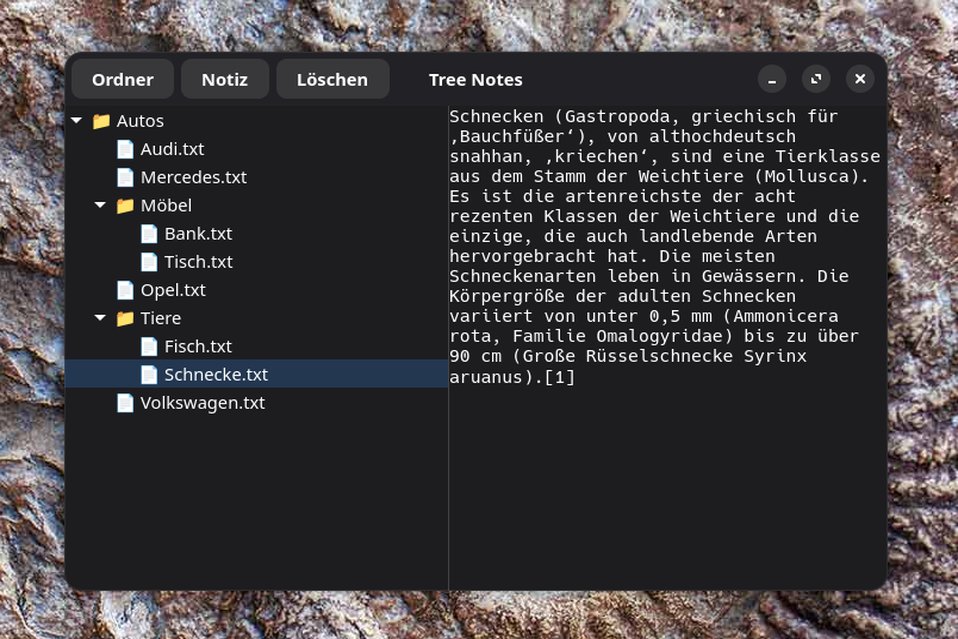Maximize the Tree Notes window

[816, 79]
